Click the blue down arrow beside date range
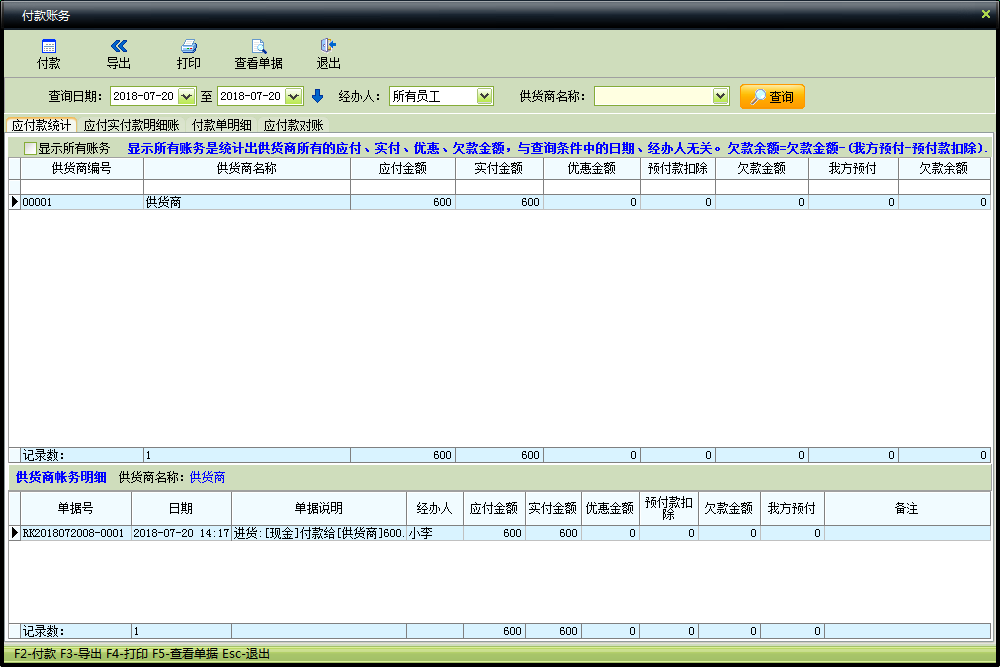Image resolution: width=1000 pixels, height=667 pixels. coord(317,97)
